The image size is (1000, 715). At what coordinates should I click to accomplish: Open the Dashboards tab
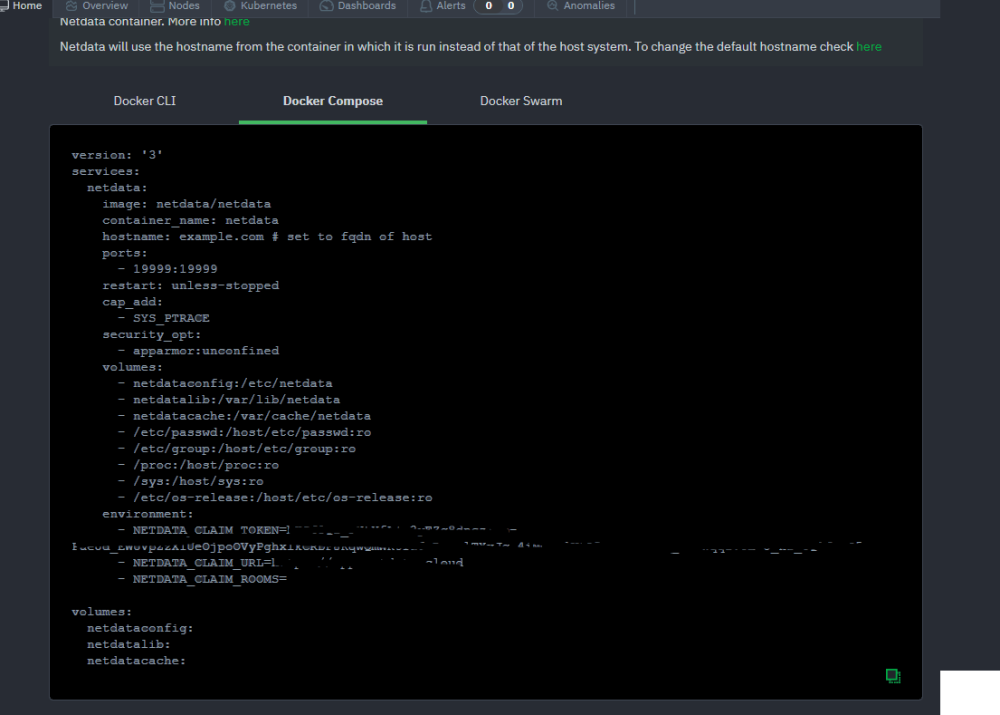pyautogui.click(x=358, y=6)
